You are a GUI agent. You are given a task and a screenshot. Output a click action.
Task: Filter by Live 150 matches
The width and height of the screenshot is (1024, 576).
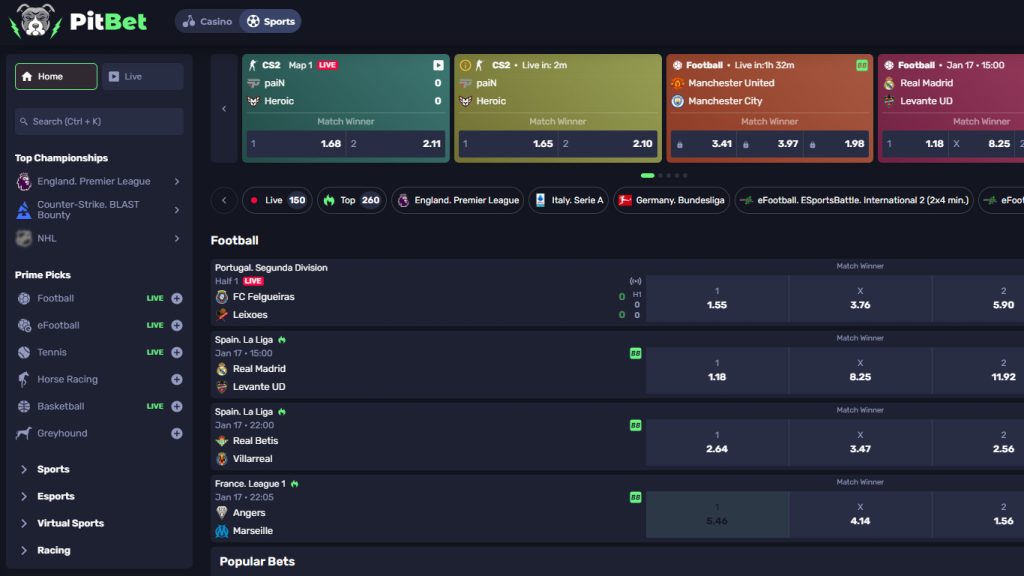(278, 200)
